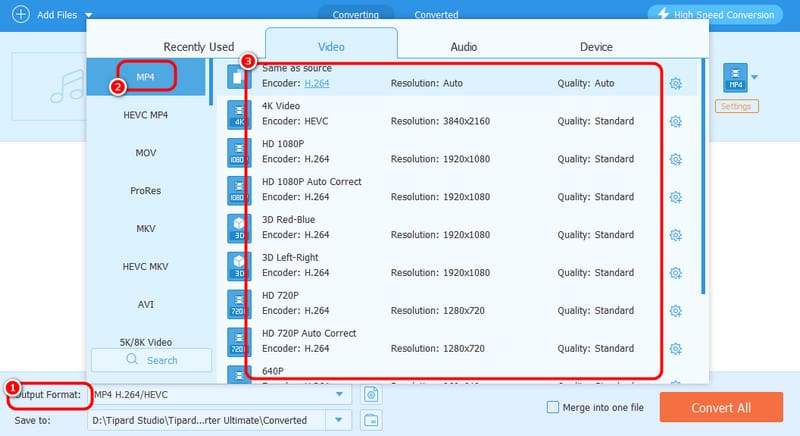Choose HEVC MP4 in the format list
800x436 pixels.
[x=145, y=115]
